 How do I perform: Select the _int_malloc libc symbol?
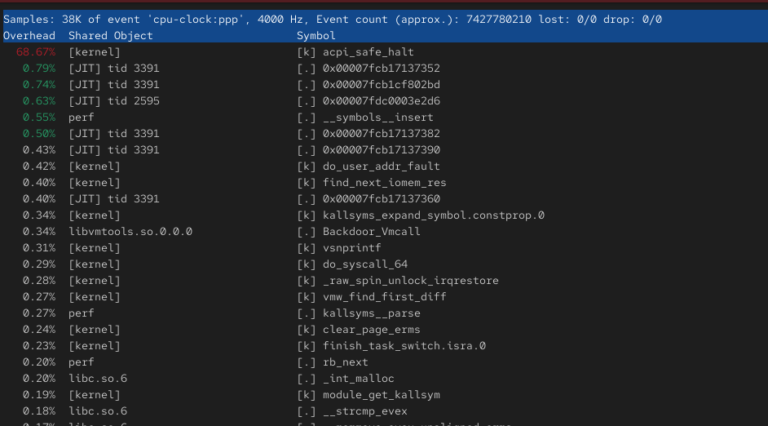(x=358, y=379)
